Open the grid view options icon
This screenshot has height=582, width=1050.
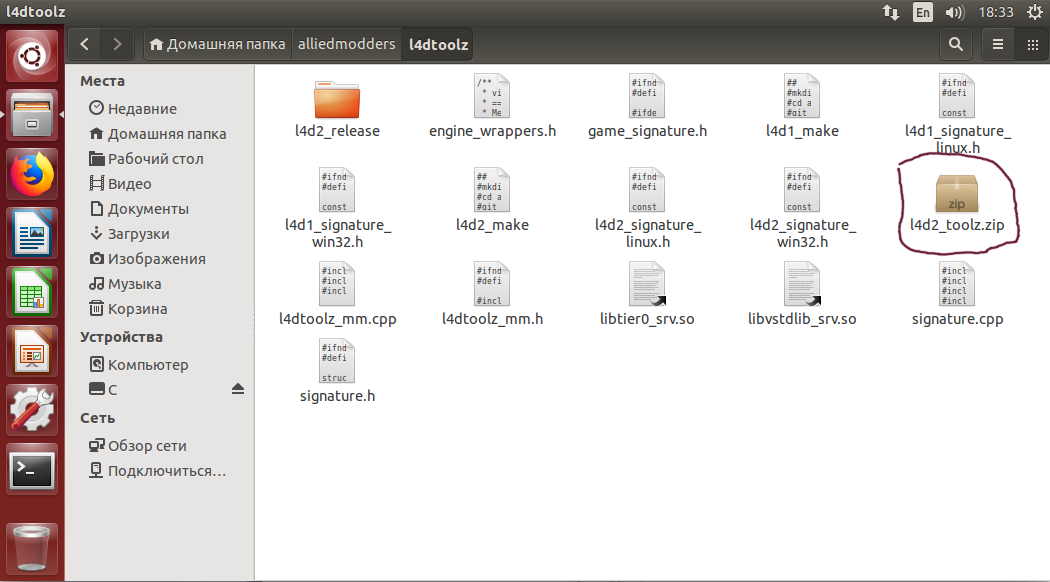pos(1033,44)
